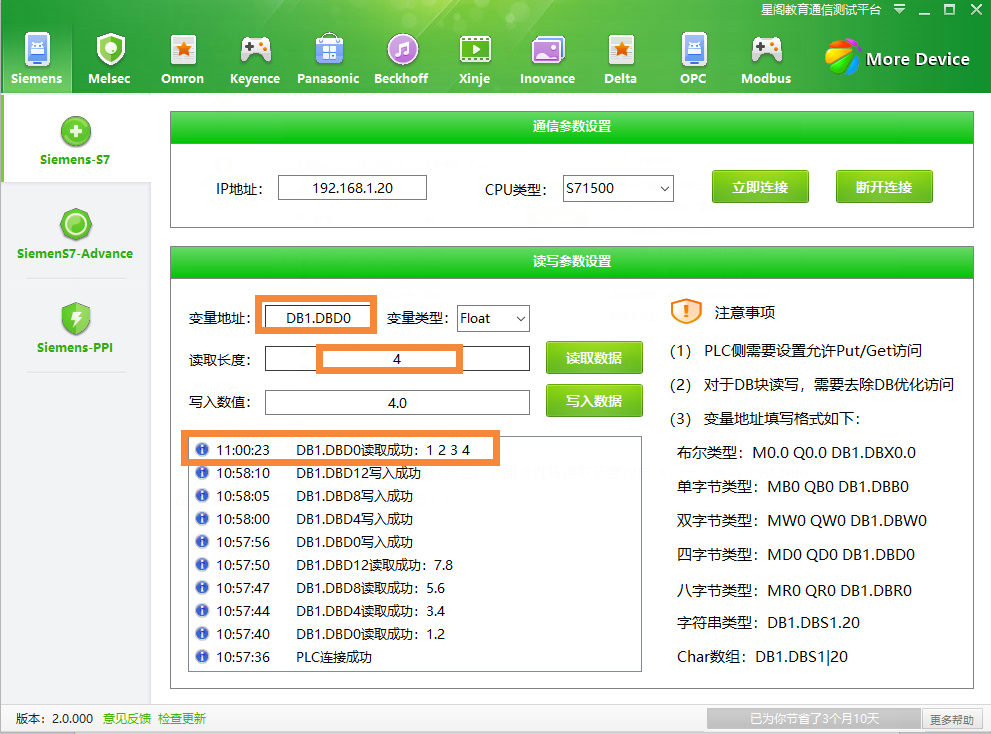Click the 通信参数设置 header
The image size is (991, 734).
(x=572, y=127)
